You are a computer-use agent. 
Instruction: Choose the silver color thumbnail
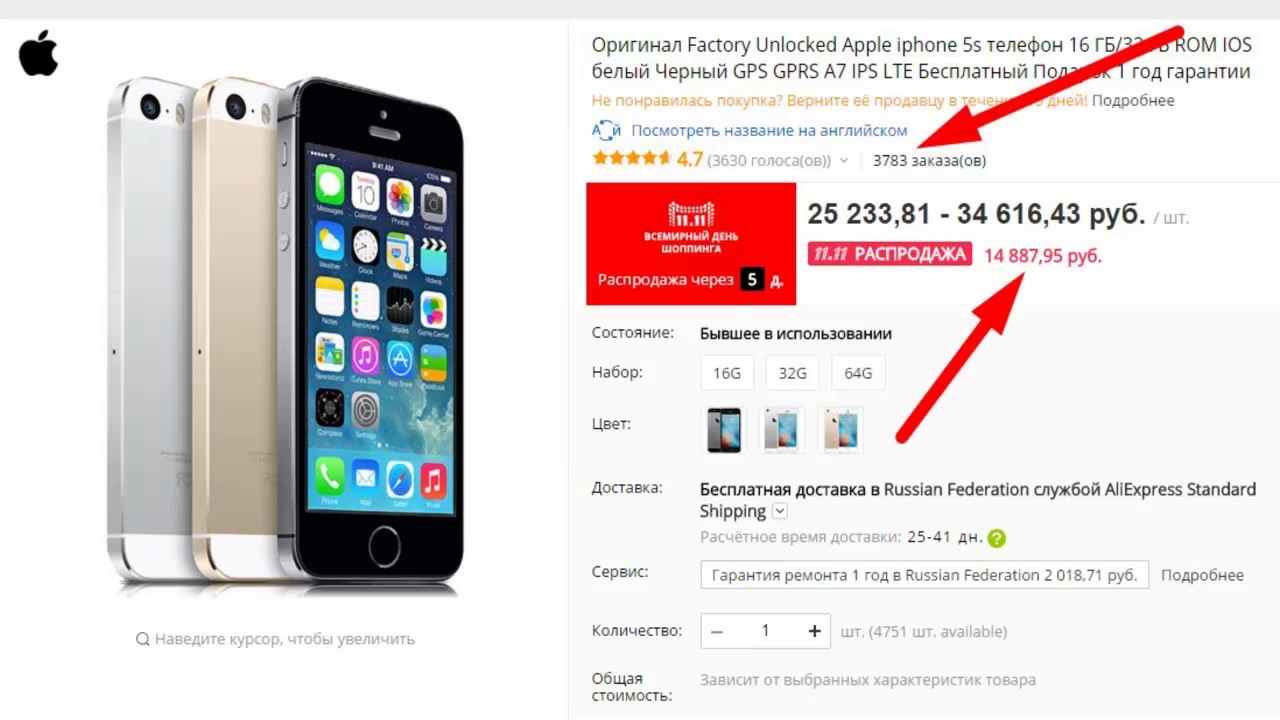point(782,430)
